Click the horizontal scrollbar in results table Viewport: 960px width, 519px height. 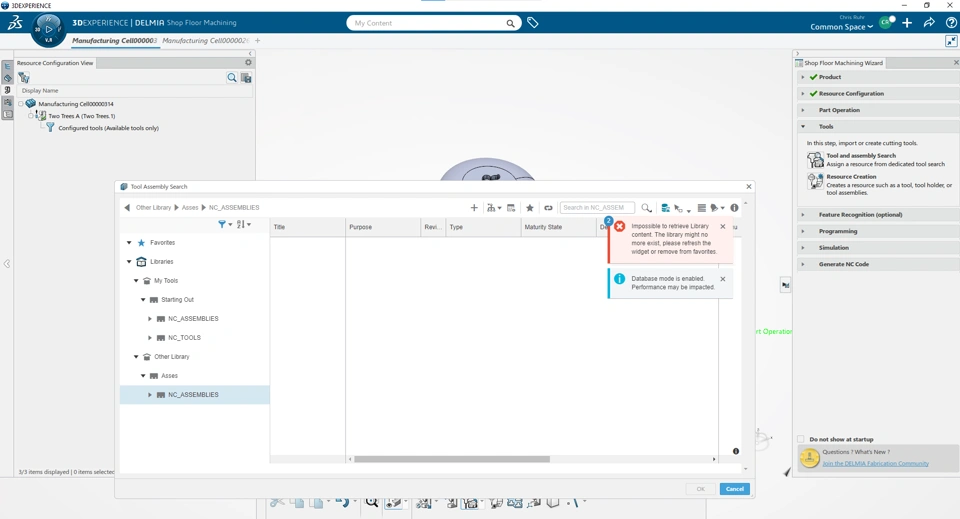click(452, 459)
